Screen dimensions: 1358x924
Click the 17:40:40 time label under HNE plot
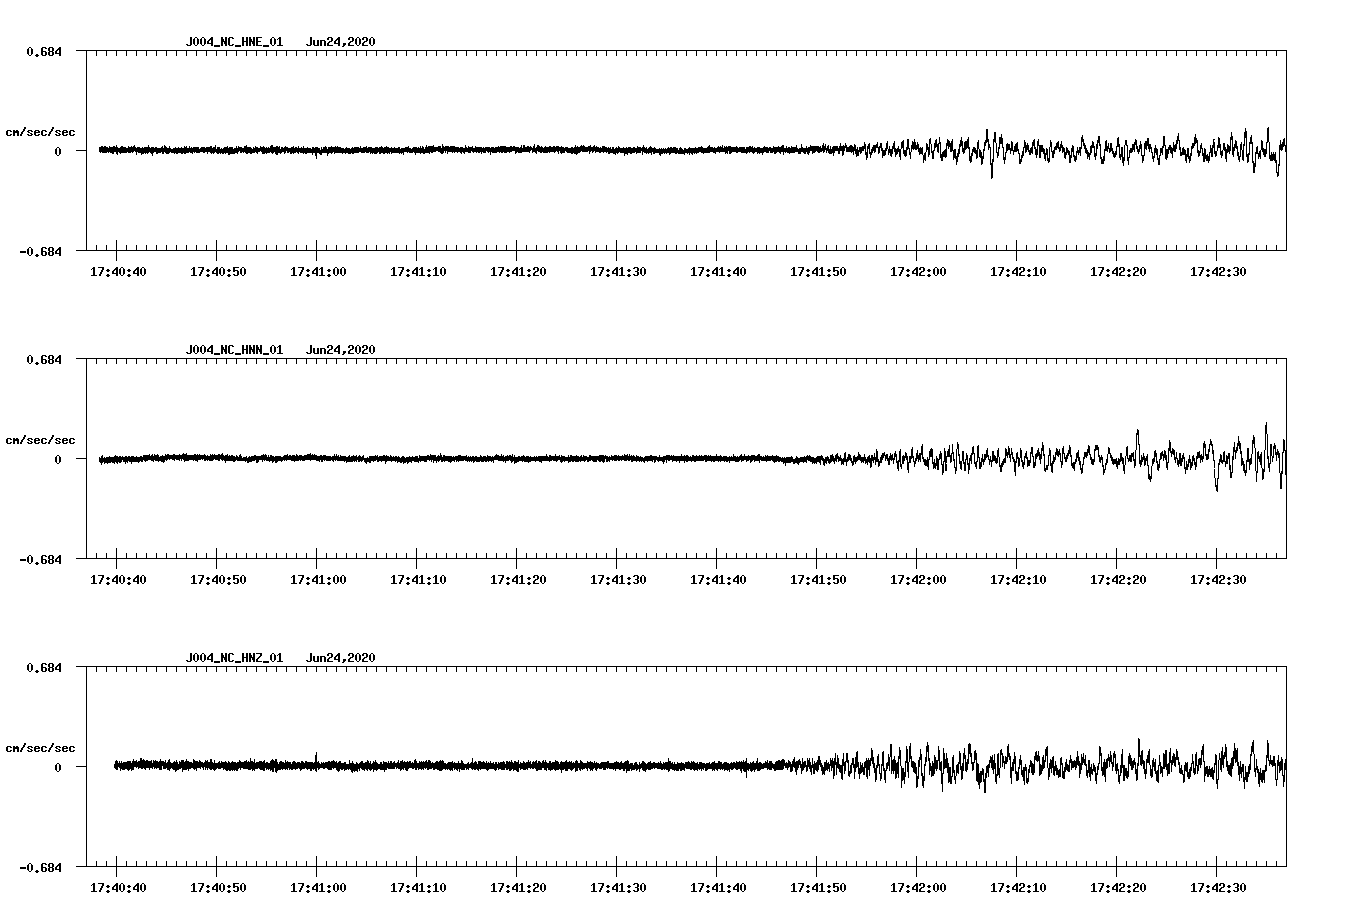[118, 272]
